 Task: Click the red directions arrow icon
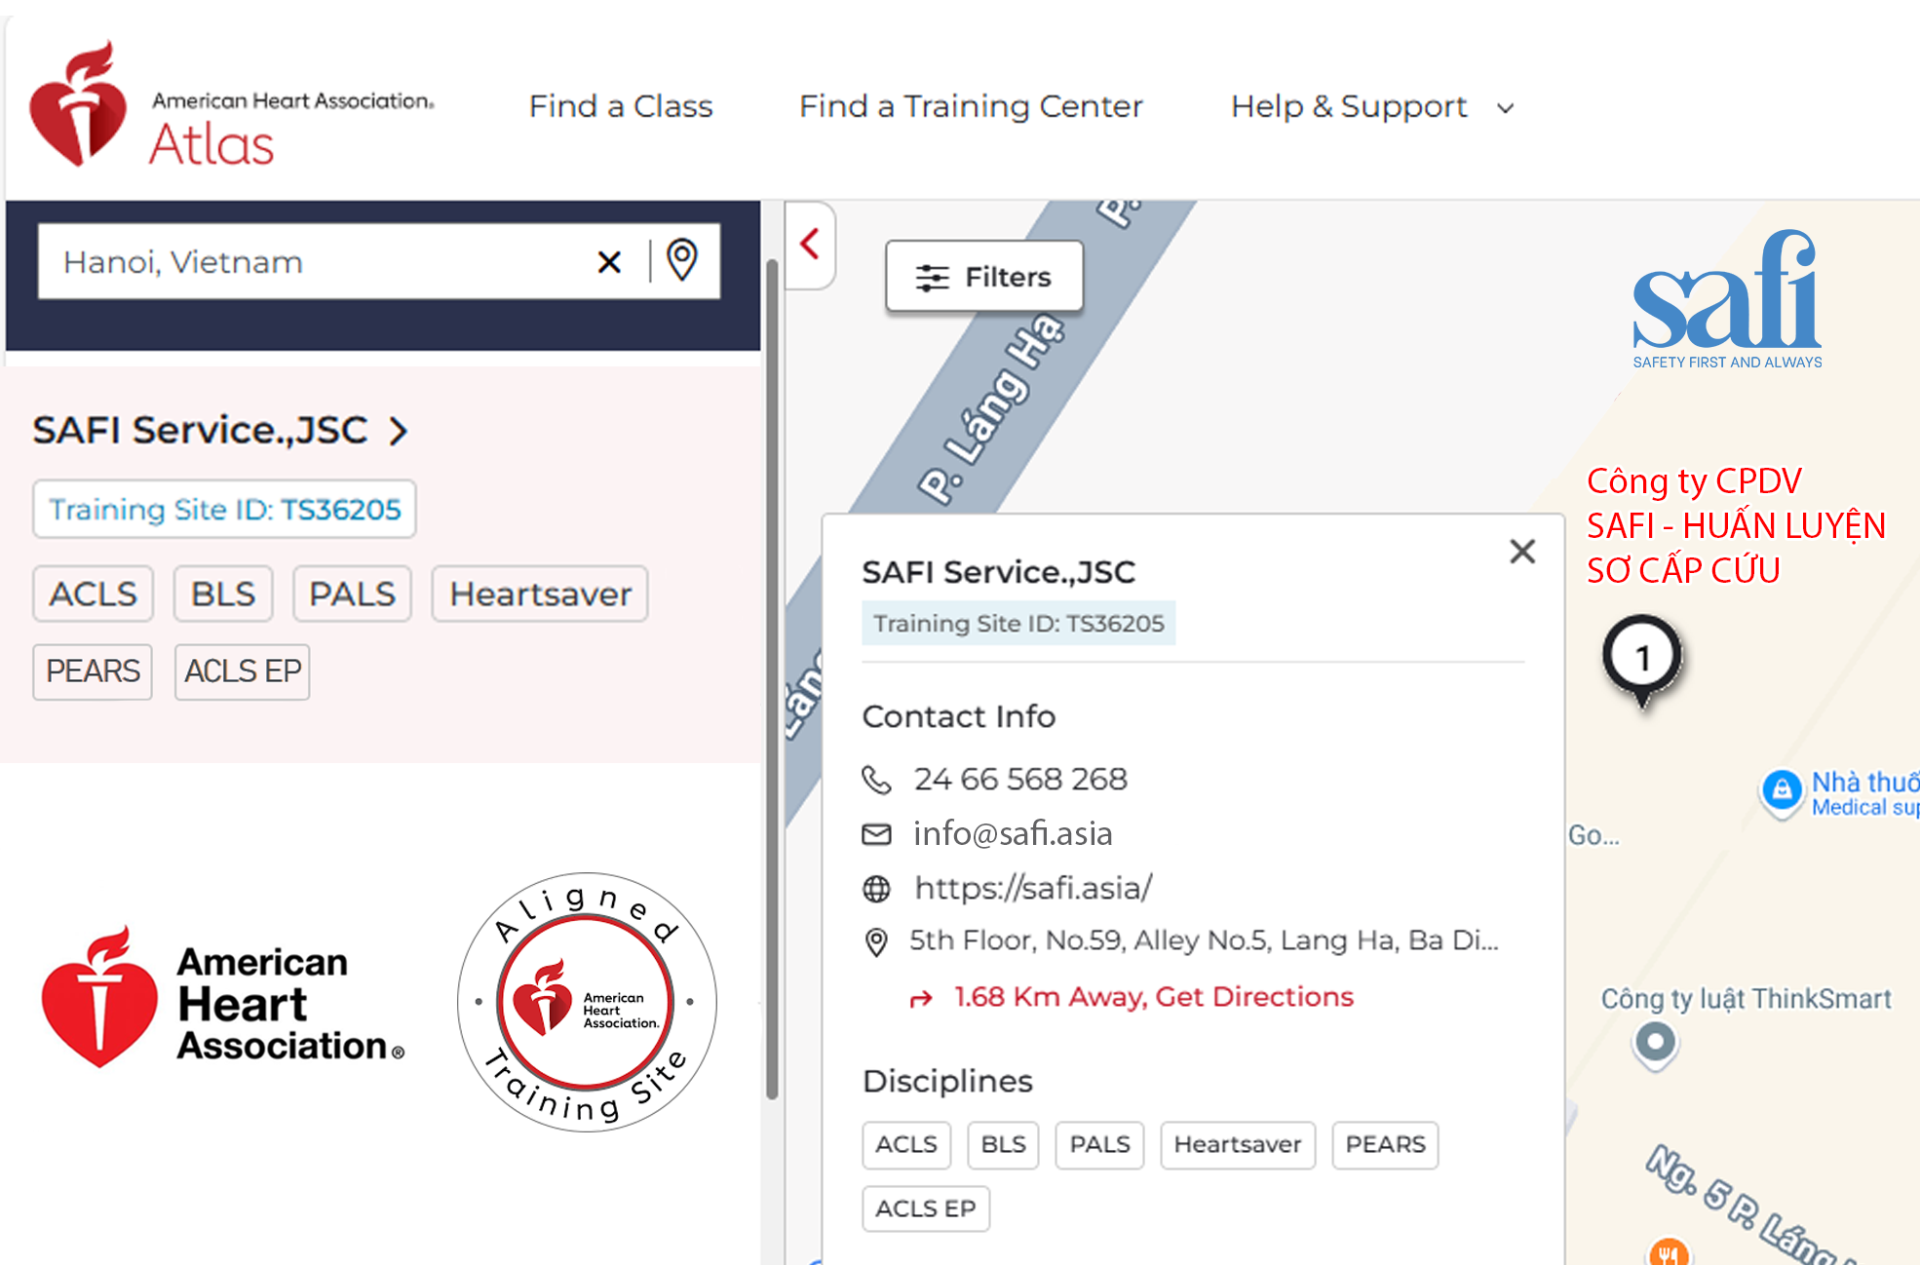tap(921, 998)
